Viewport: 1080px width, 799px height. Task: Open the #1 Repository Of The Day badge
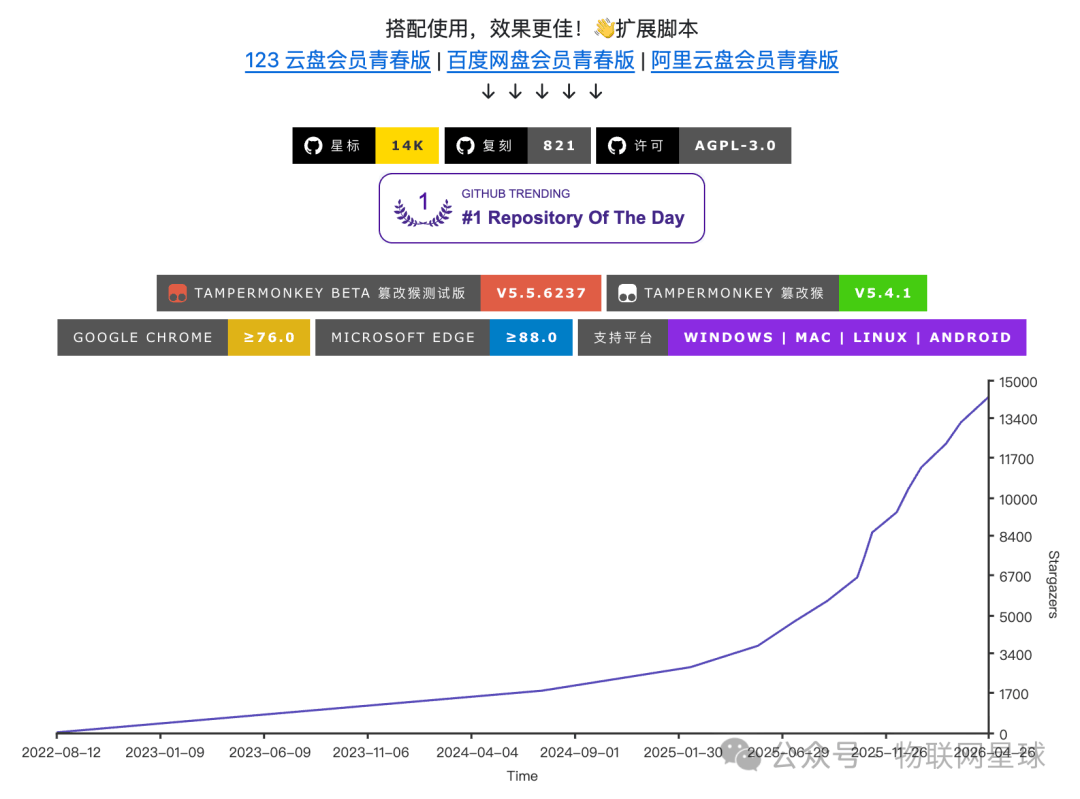[x=541, y=208]
